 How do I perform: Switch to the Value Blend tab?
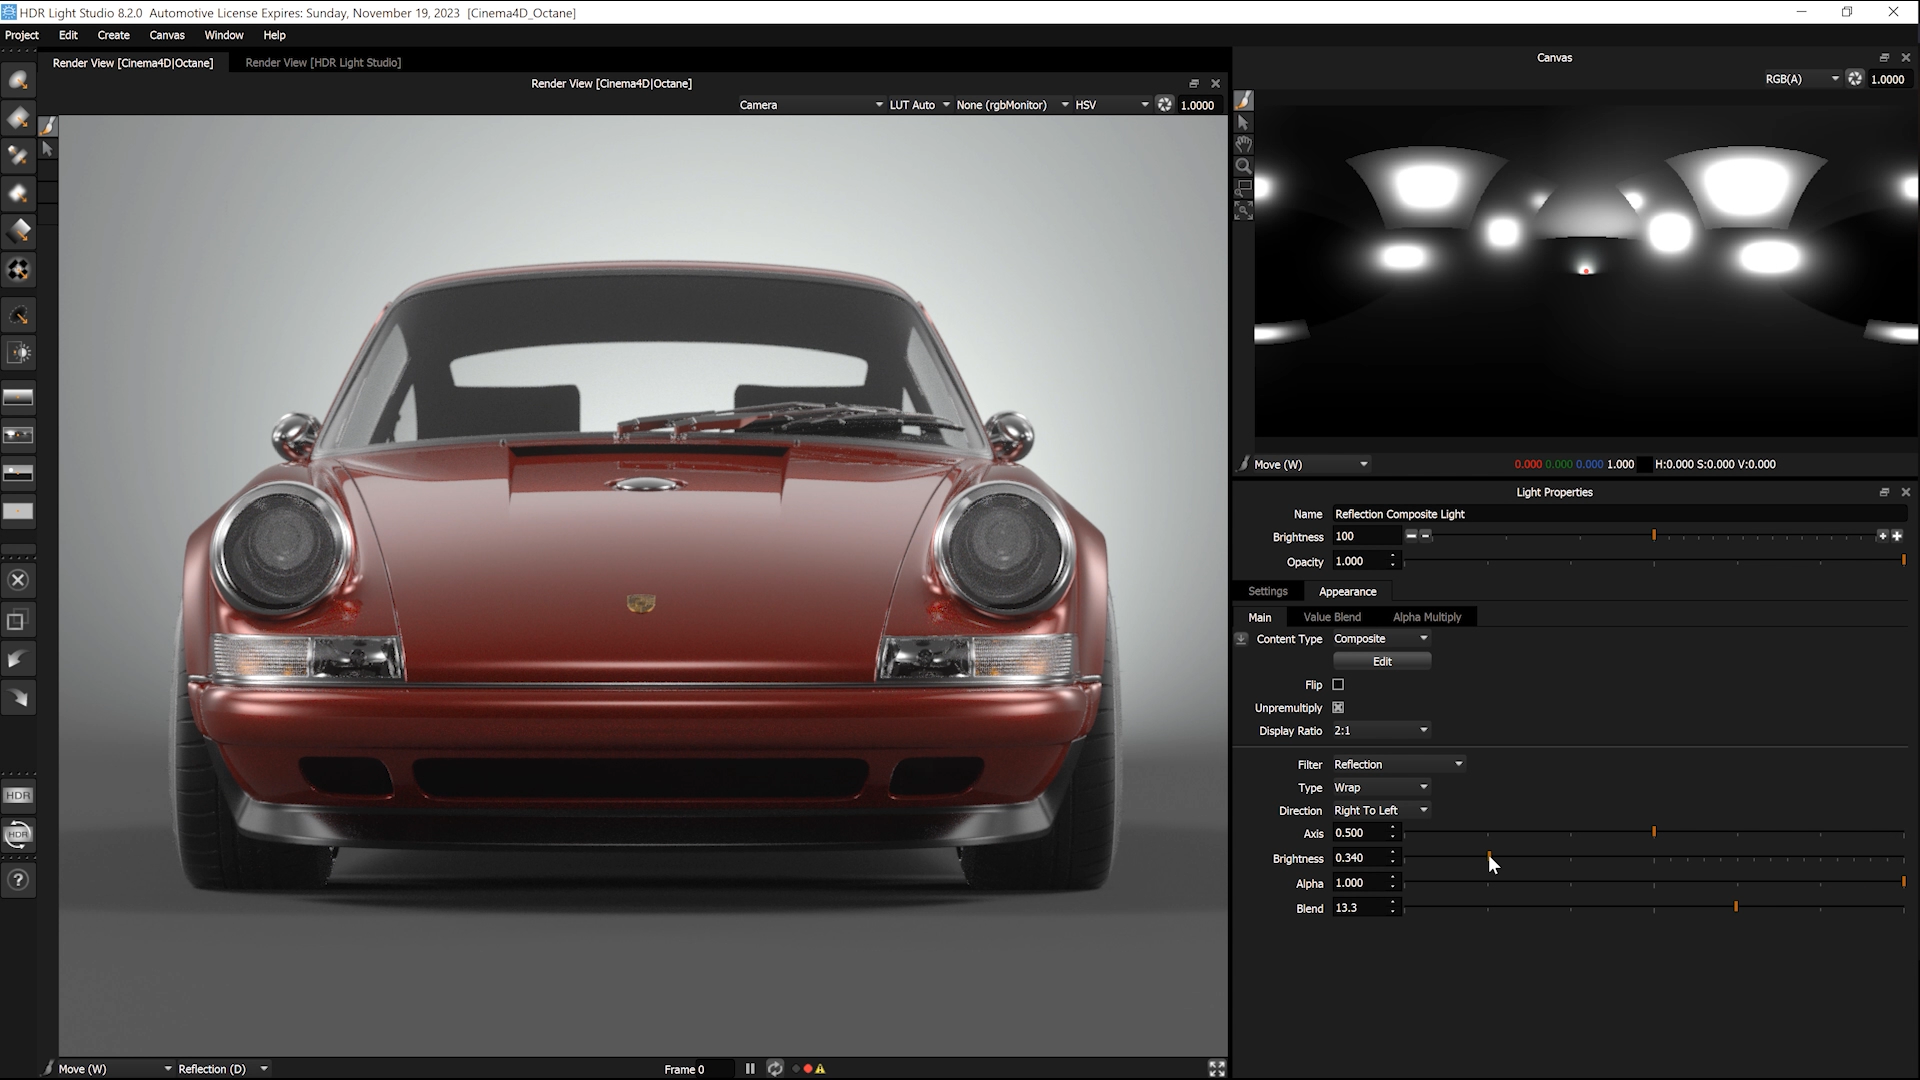(x=1330, y=617)
